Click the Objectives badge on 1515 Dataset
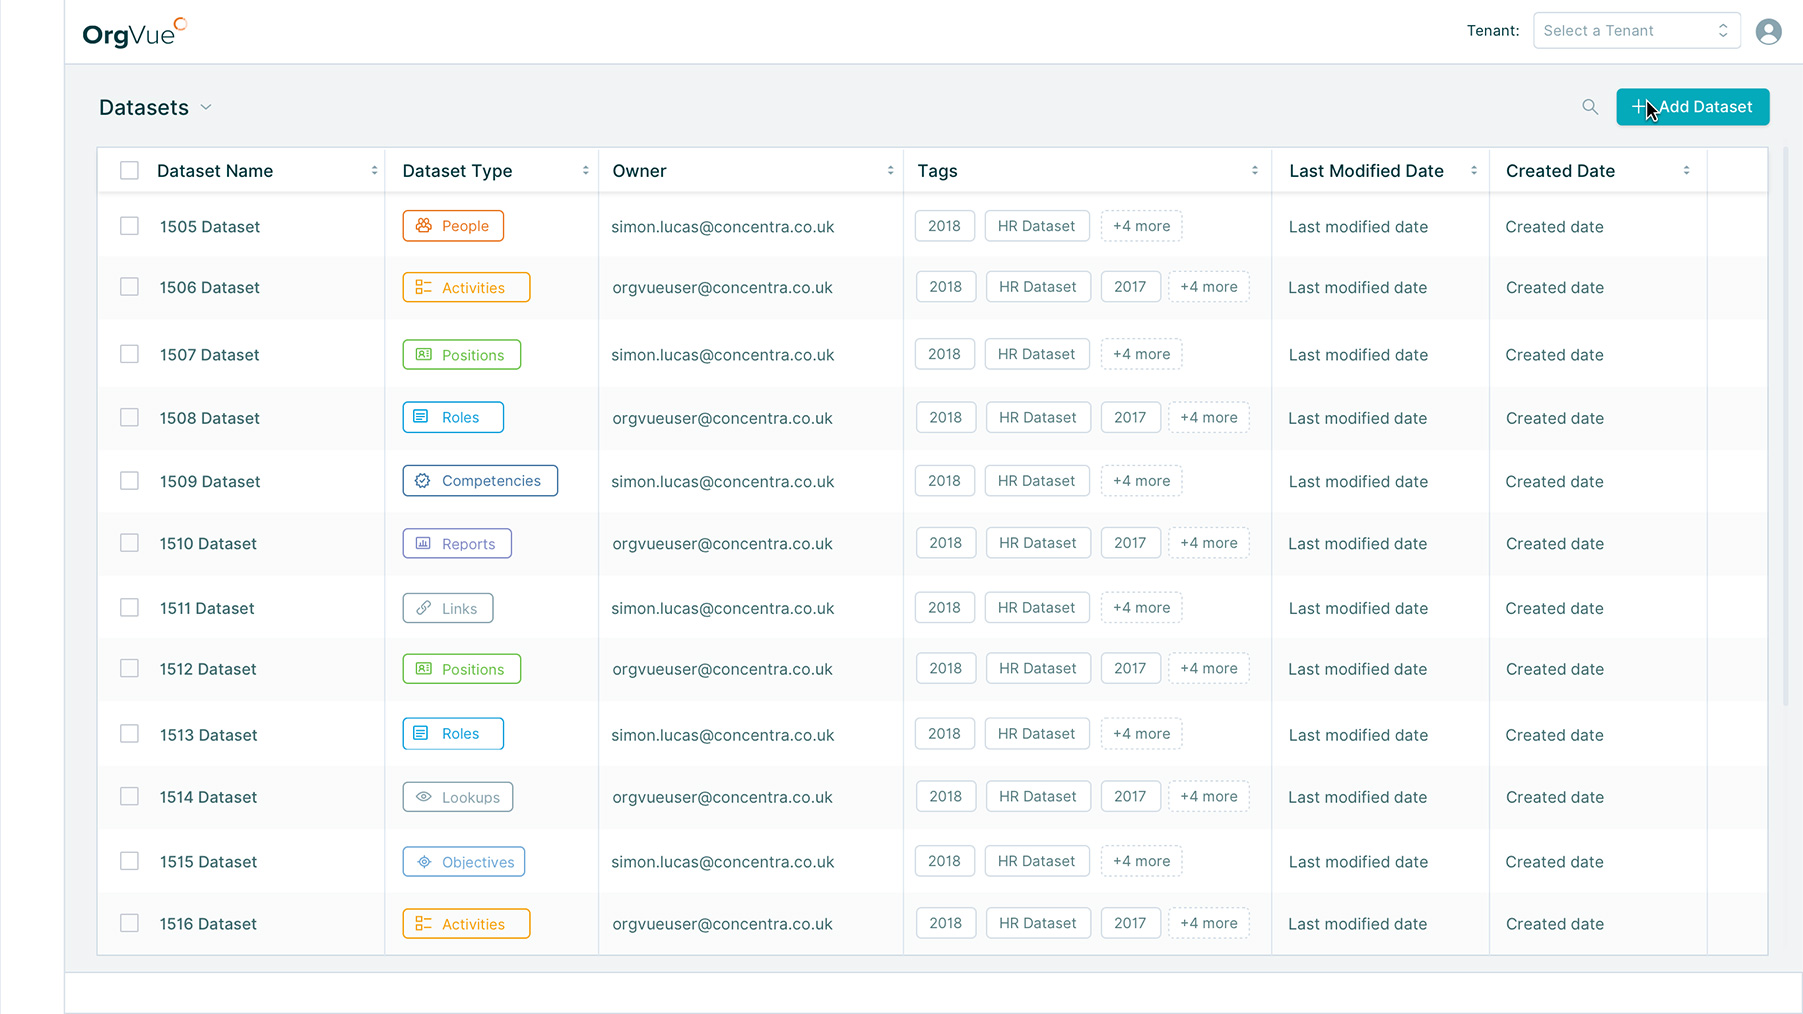Screen dimensions: 1803x1014 [464, 862]
